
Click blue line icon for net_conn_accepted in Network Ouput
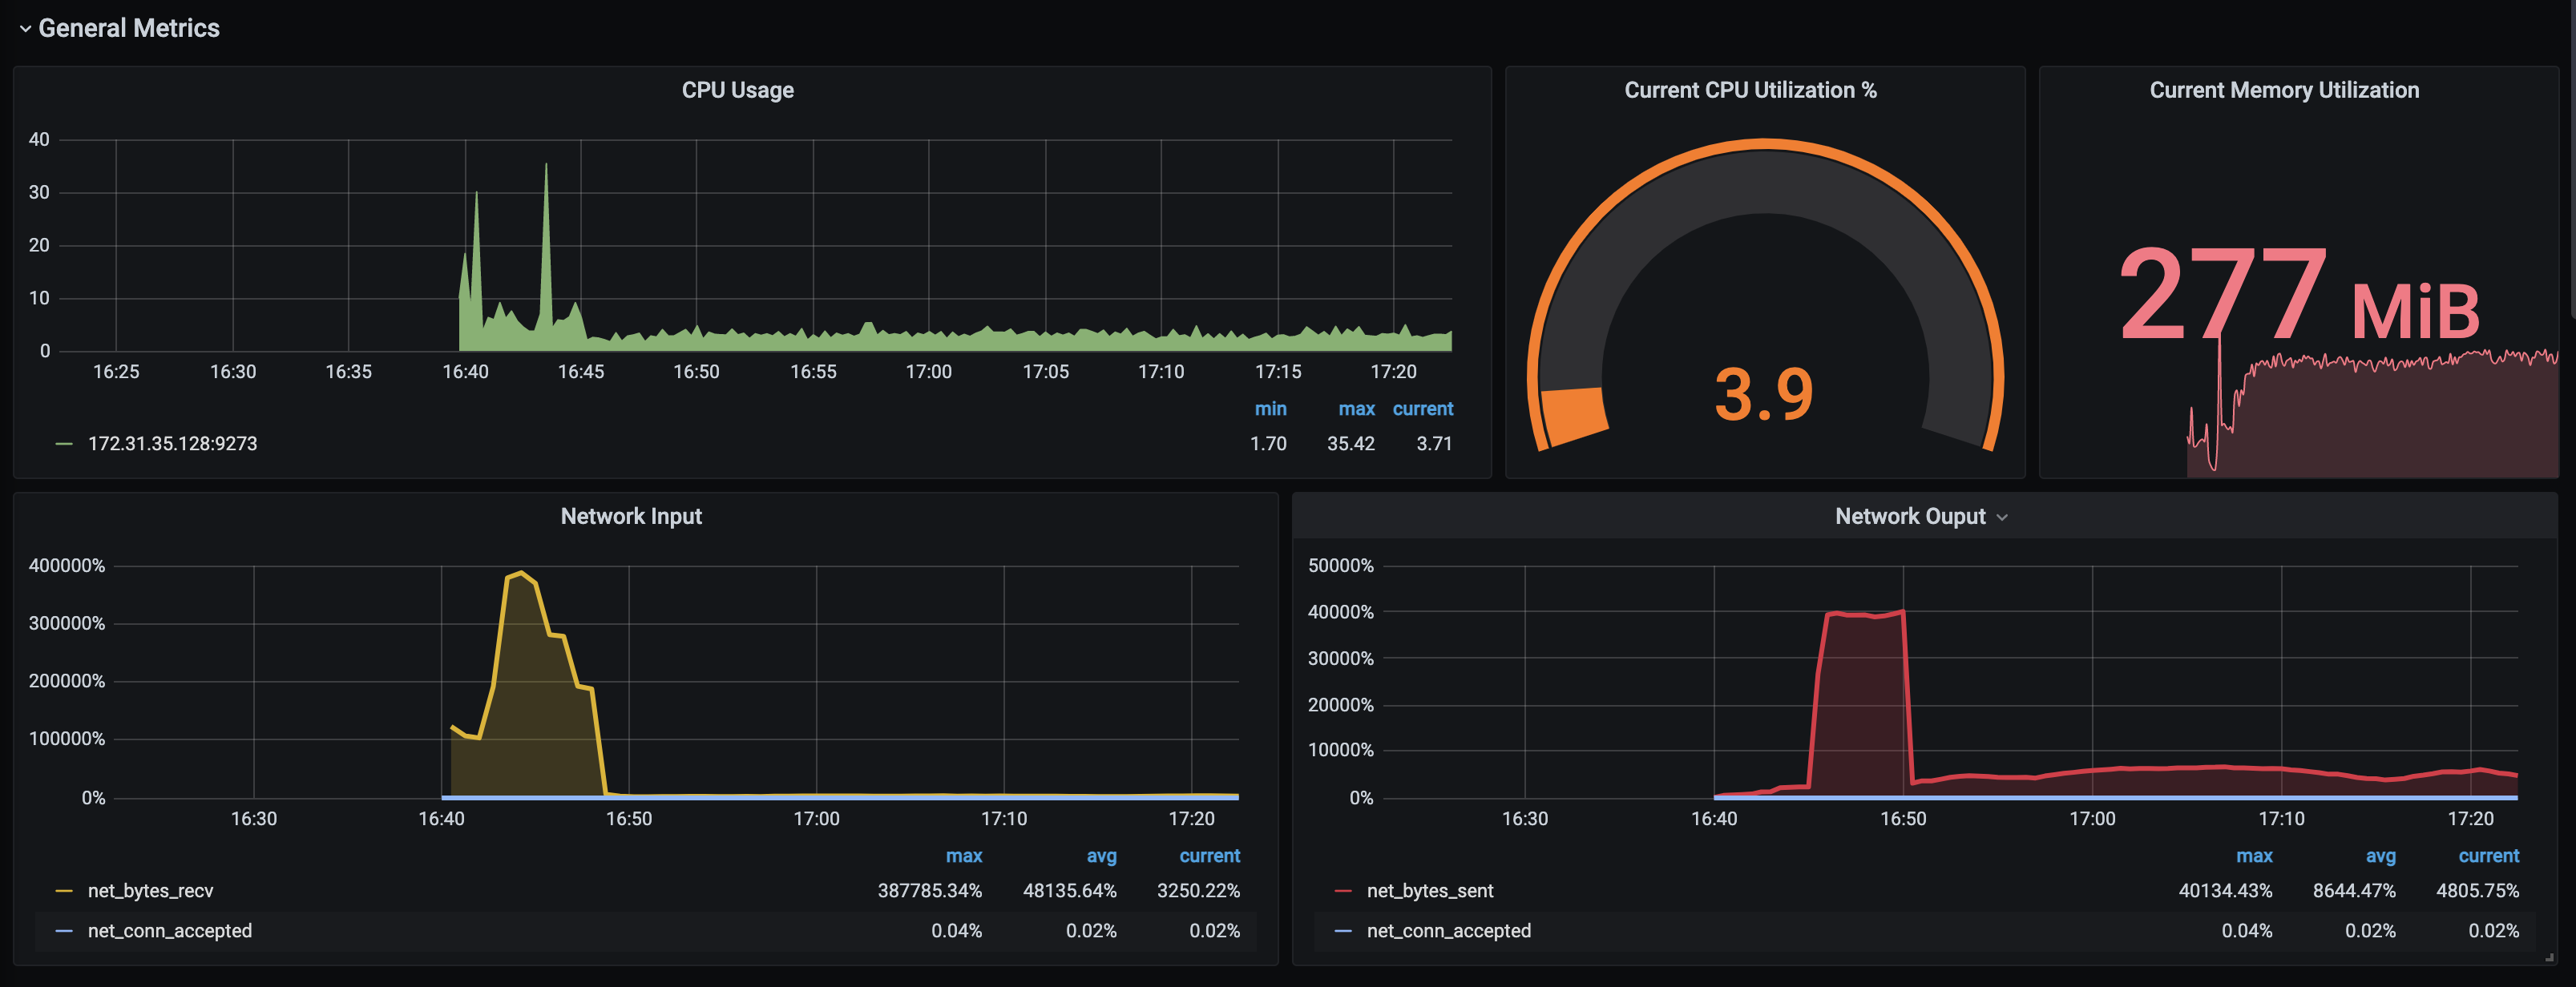click(x=1343, y=930)
